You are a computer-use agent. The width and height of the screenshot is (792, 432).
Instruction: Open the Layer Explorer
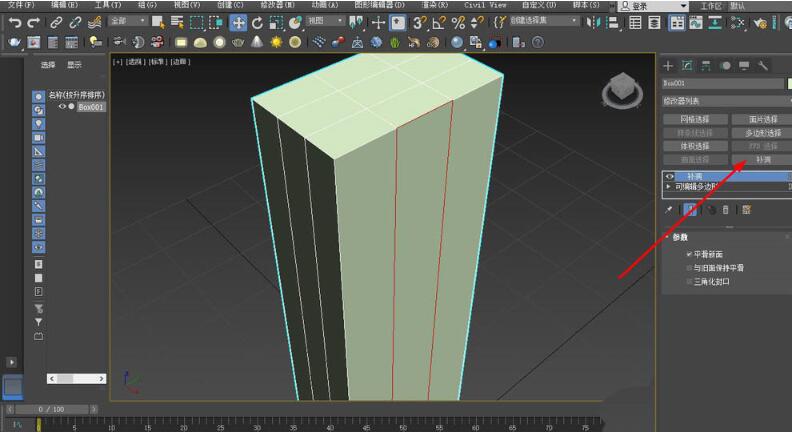tap(655, 23)
